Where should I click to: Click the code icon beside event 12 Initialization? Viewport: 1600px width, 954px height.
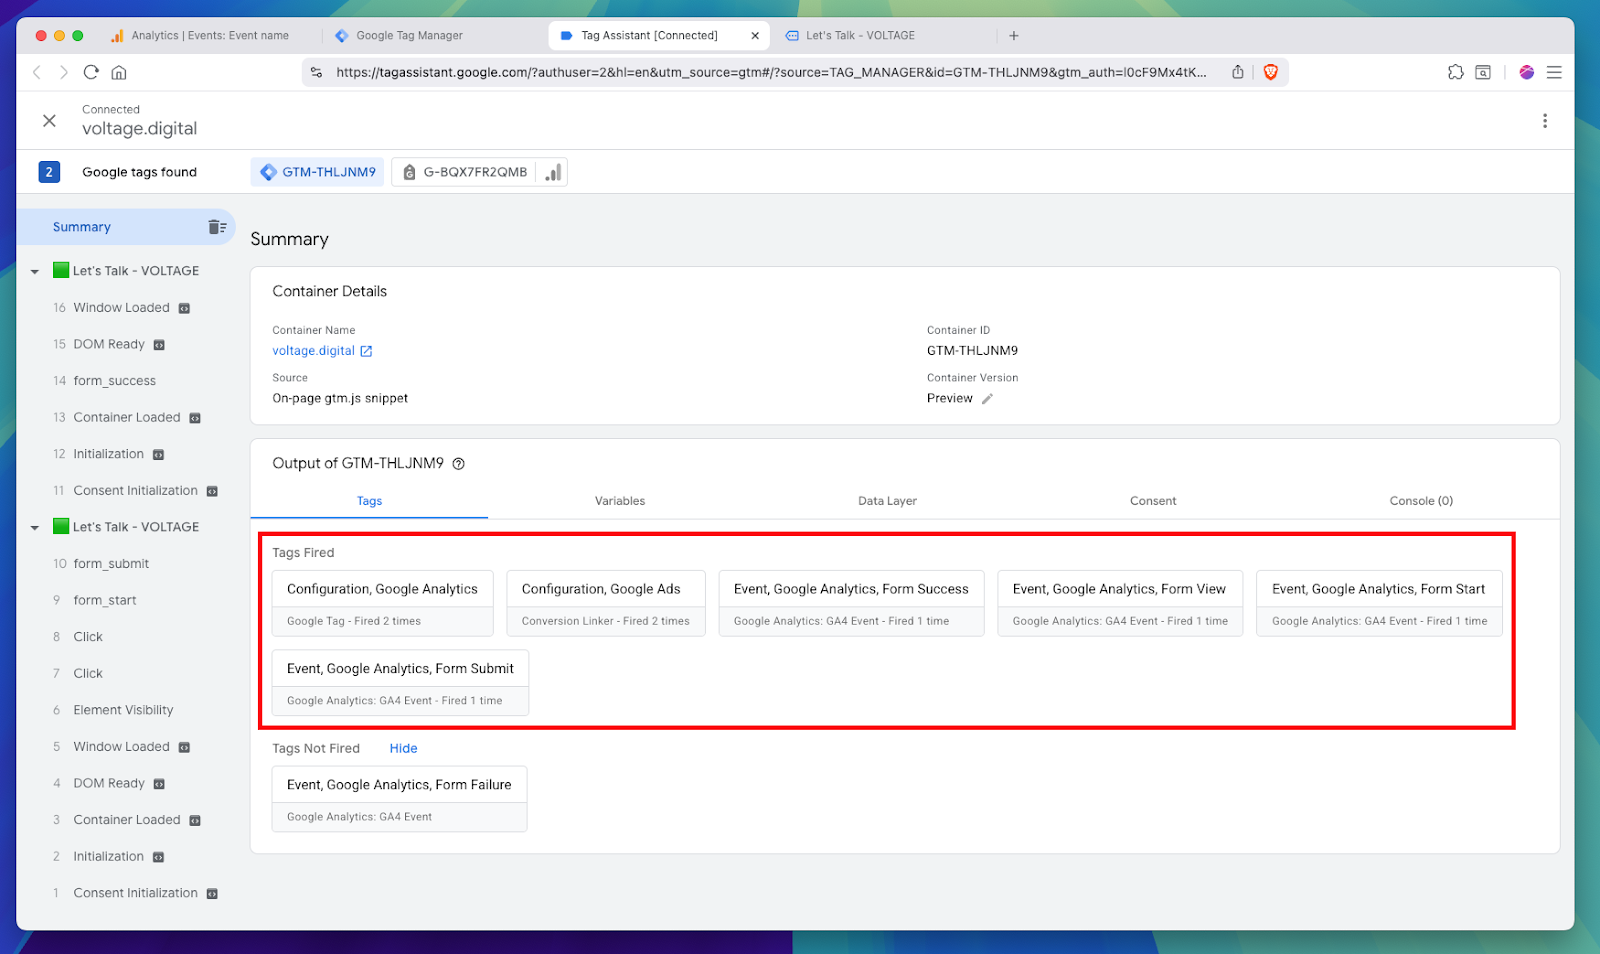click(158, 455)
